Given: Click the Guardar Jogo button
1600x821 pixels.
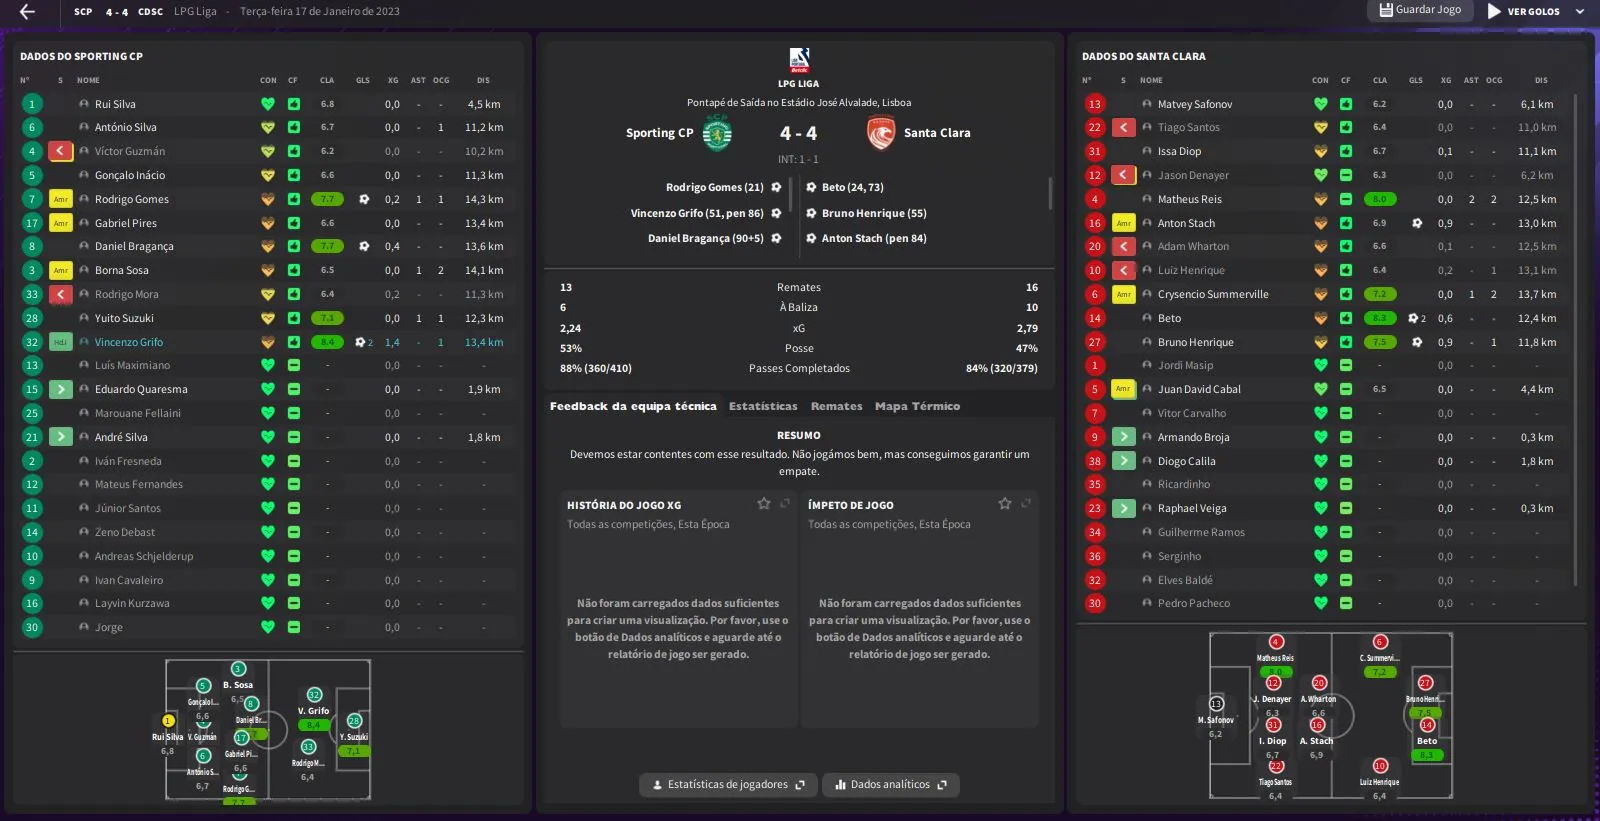Looking at the screenshot, I should click(1419, 10).
